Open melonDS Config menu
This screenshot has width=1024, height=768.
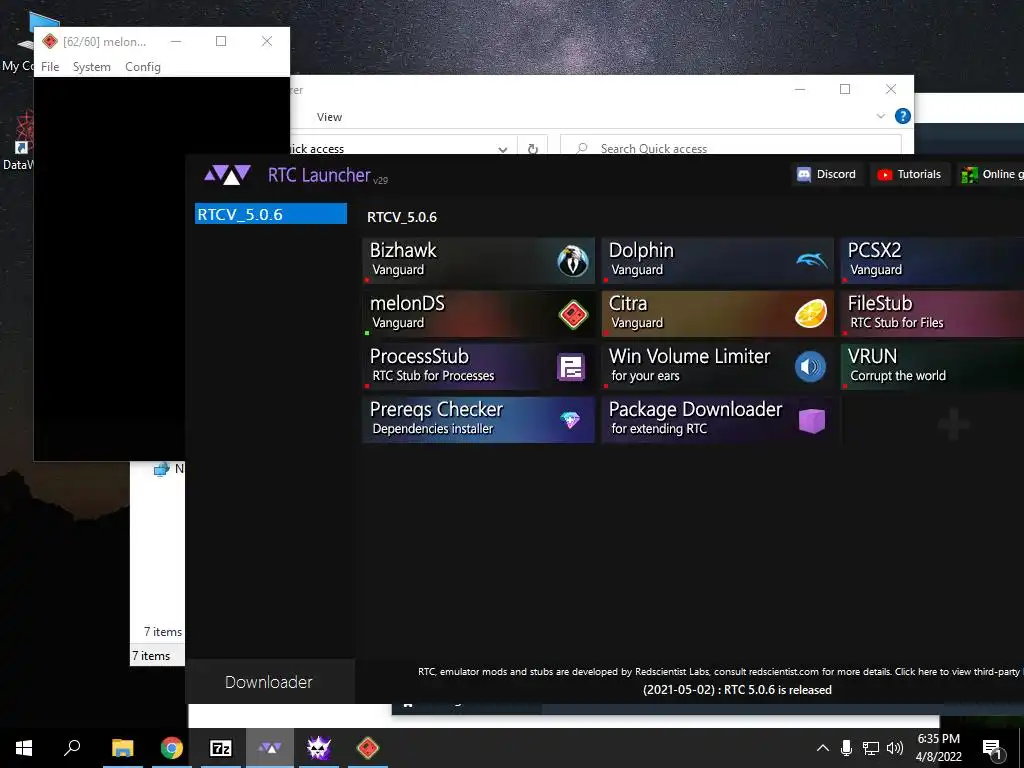pos(143,67)
